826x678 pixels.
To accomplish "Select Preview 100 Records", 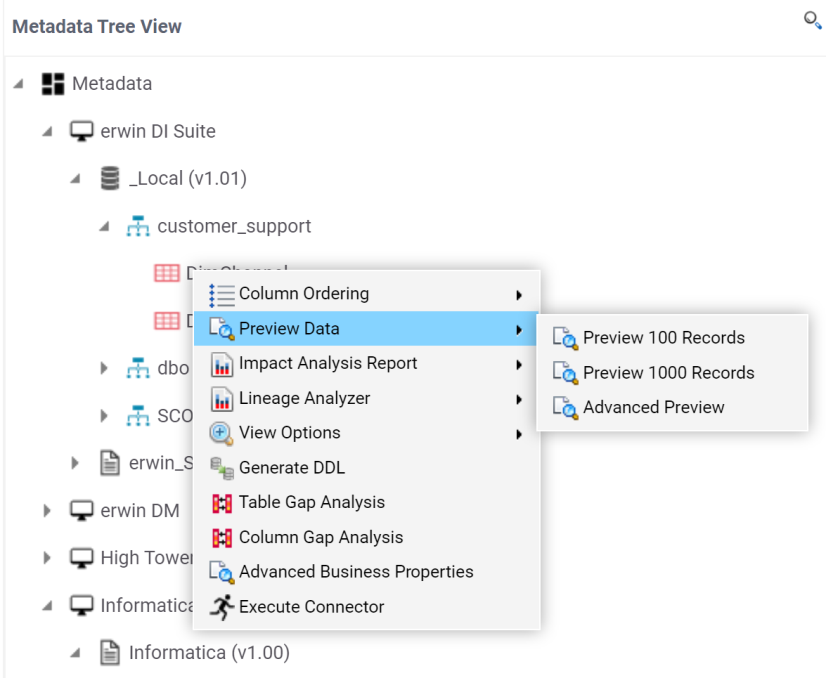I will [x=664, y=338].
